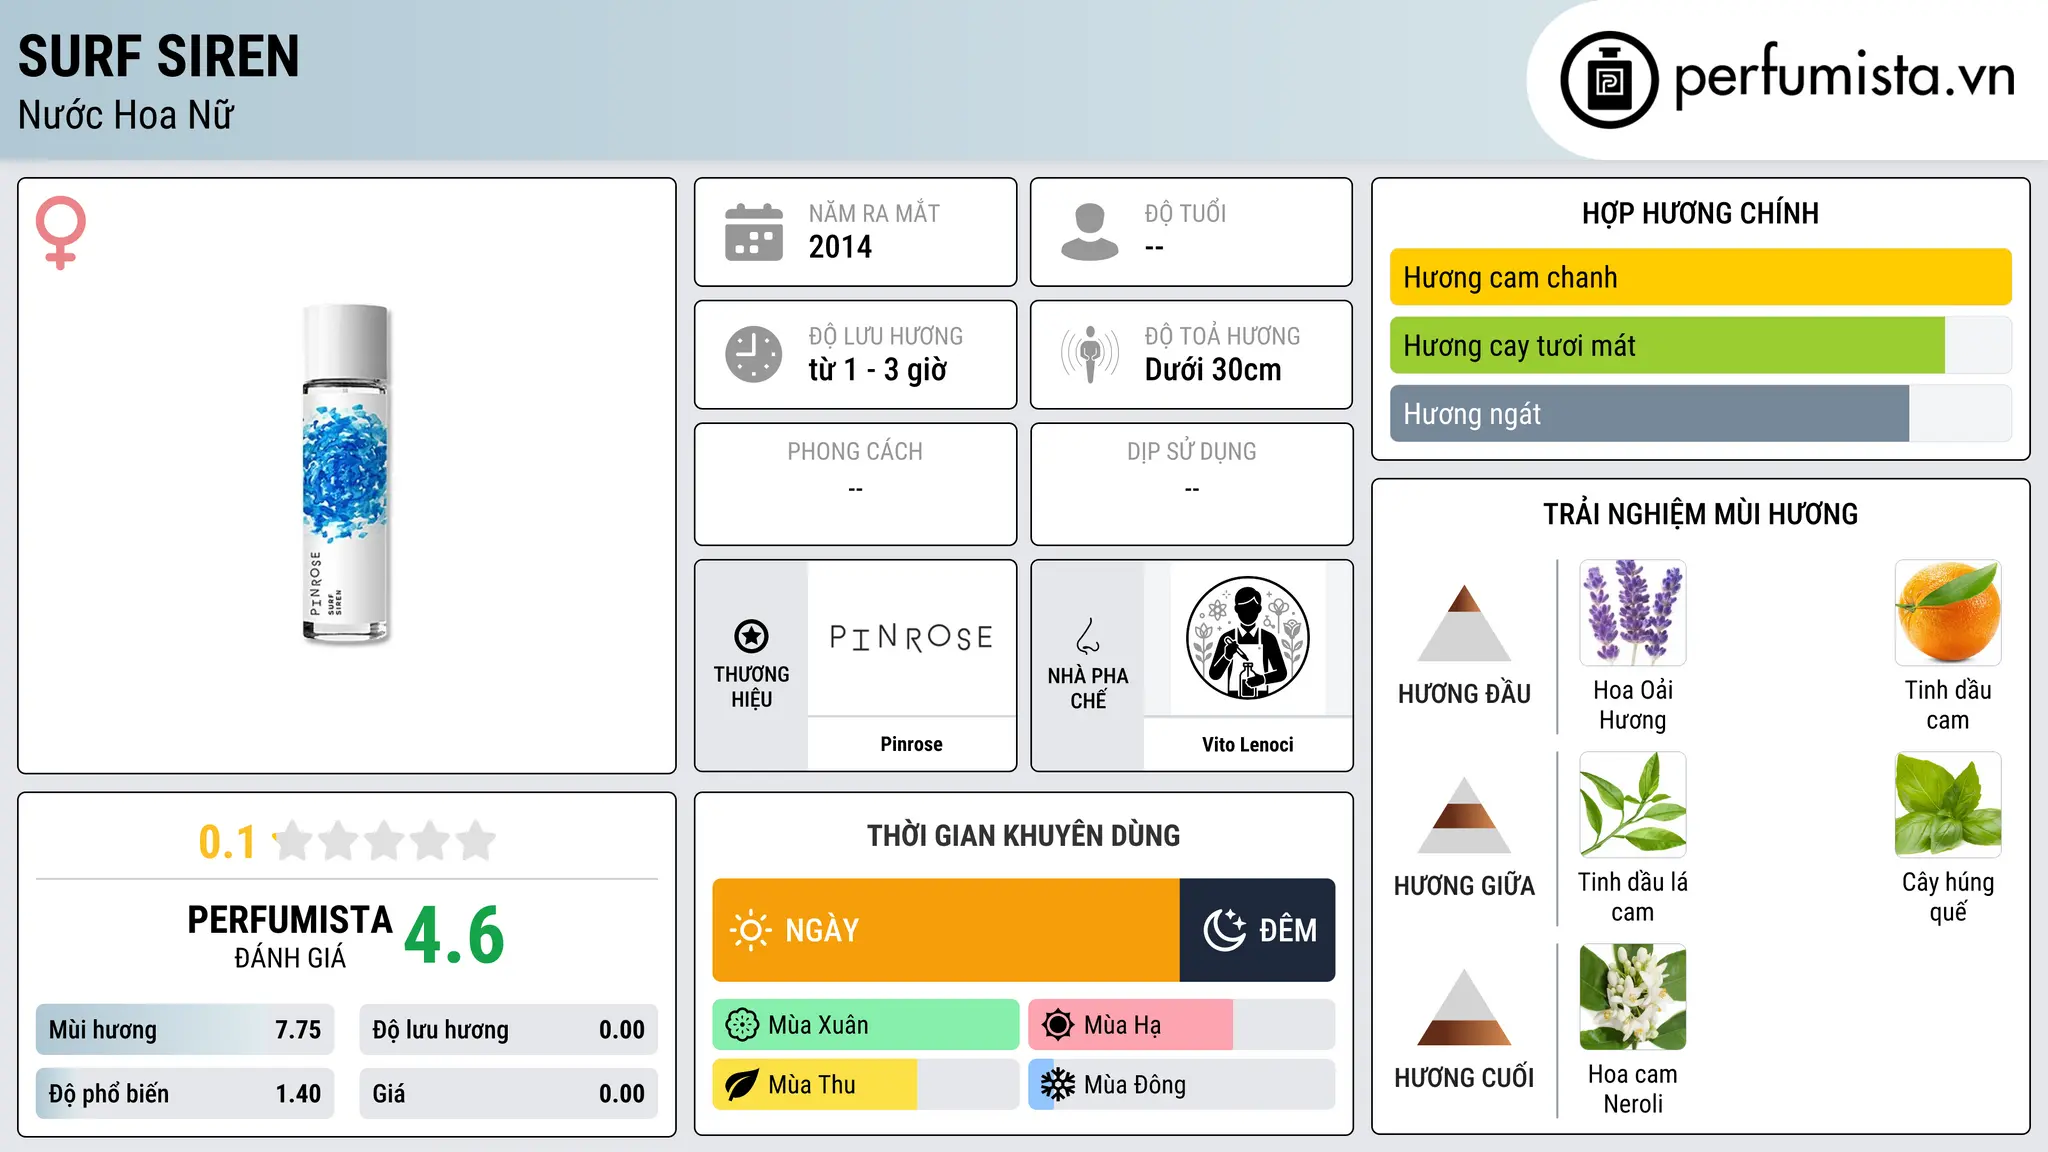2048x1152 pixels.
Task: Open the Surf Siren bottle image
Action: pos(346,474)
